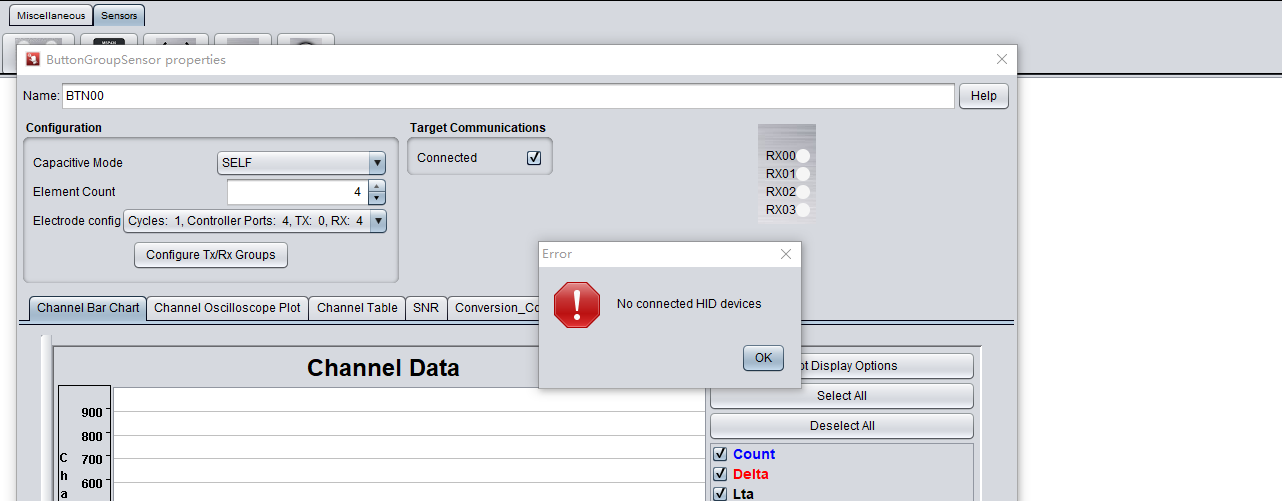Increase Element Count with up arrow
Image resolution: width=1282 pixels, height=501 pixels.
coord(376,186)
